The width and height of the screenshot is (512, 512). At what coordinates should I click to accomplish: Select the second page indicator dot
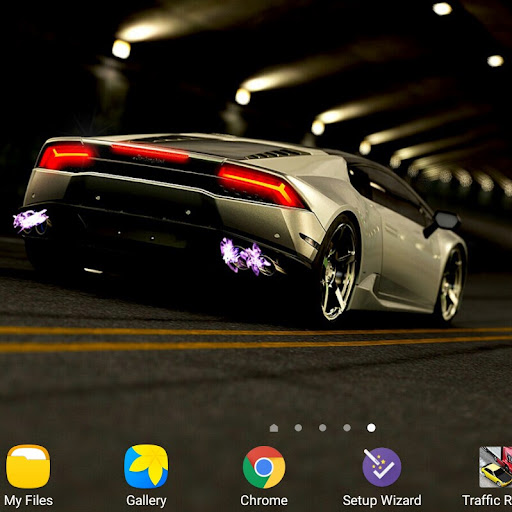tap(298, 428)
